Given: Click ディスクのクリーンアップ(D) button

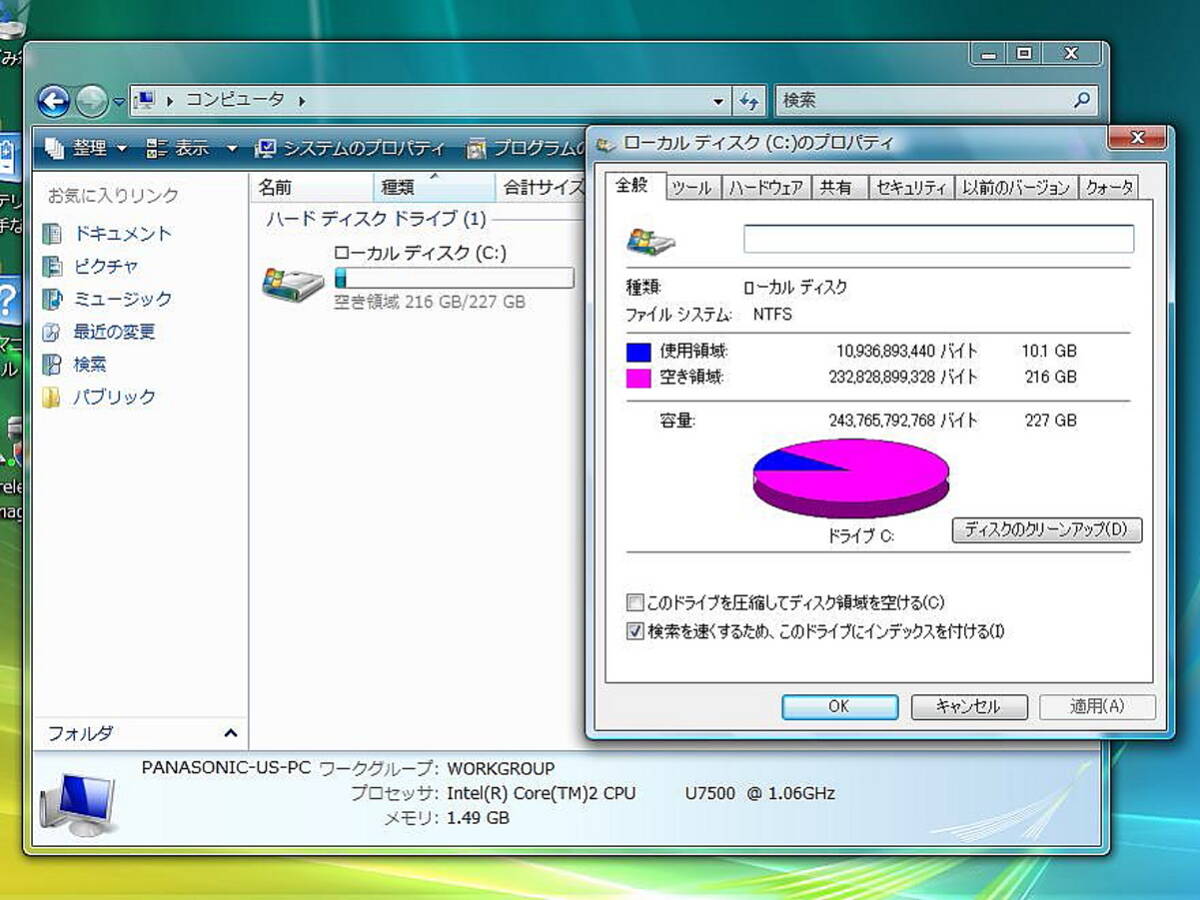Looking at the screenshot, I should (x=1047, y=530).
